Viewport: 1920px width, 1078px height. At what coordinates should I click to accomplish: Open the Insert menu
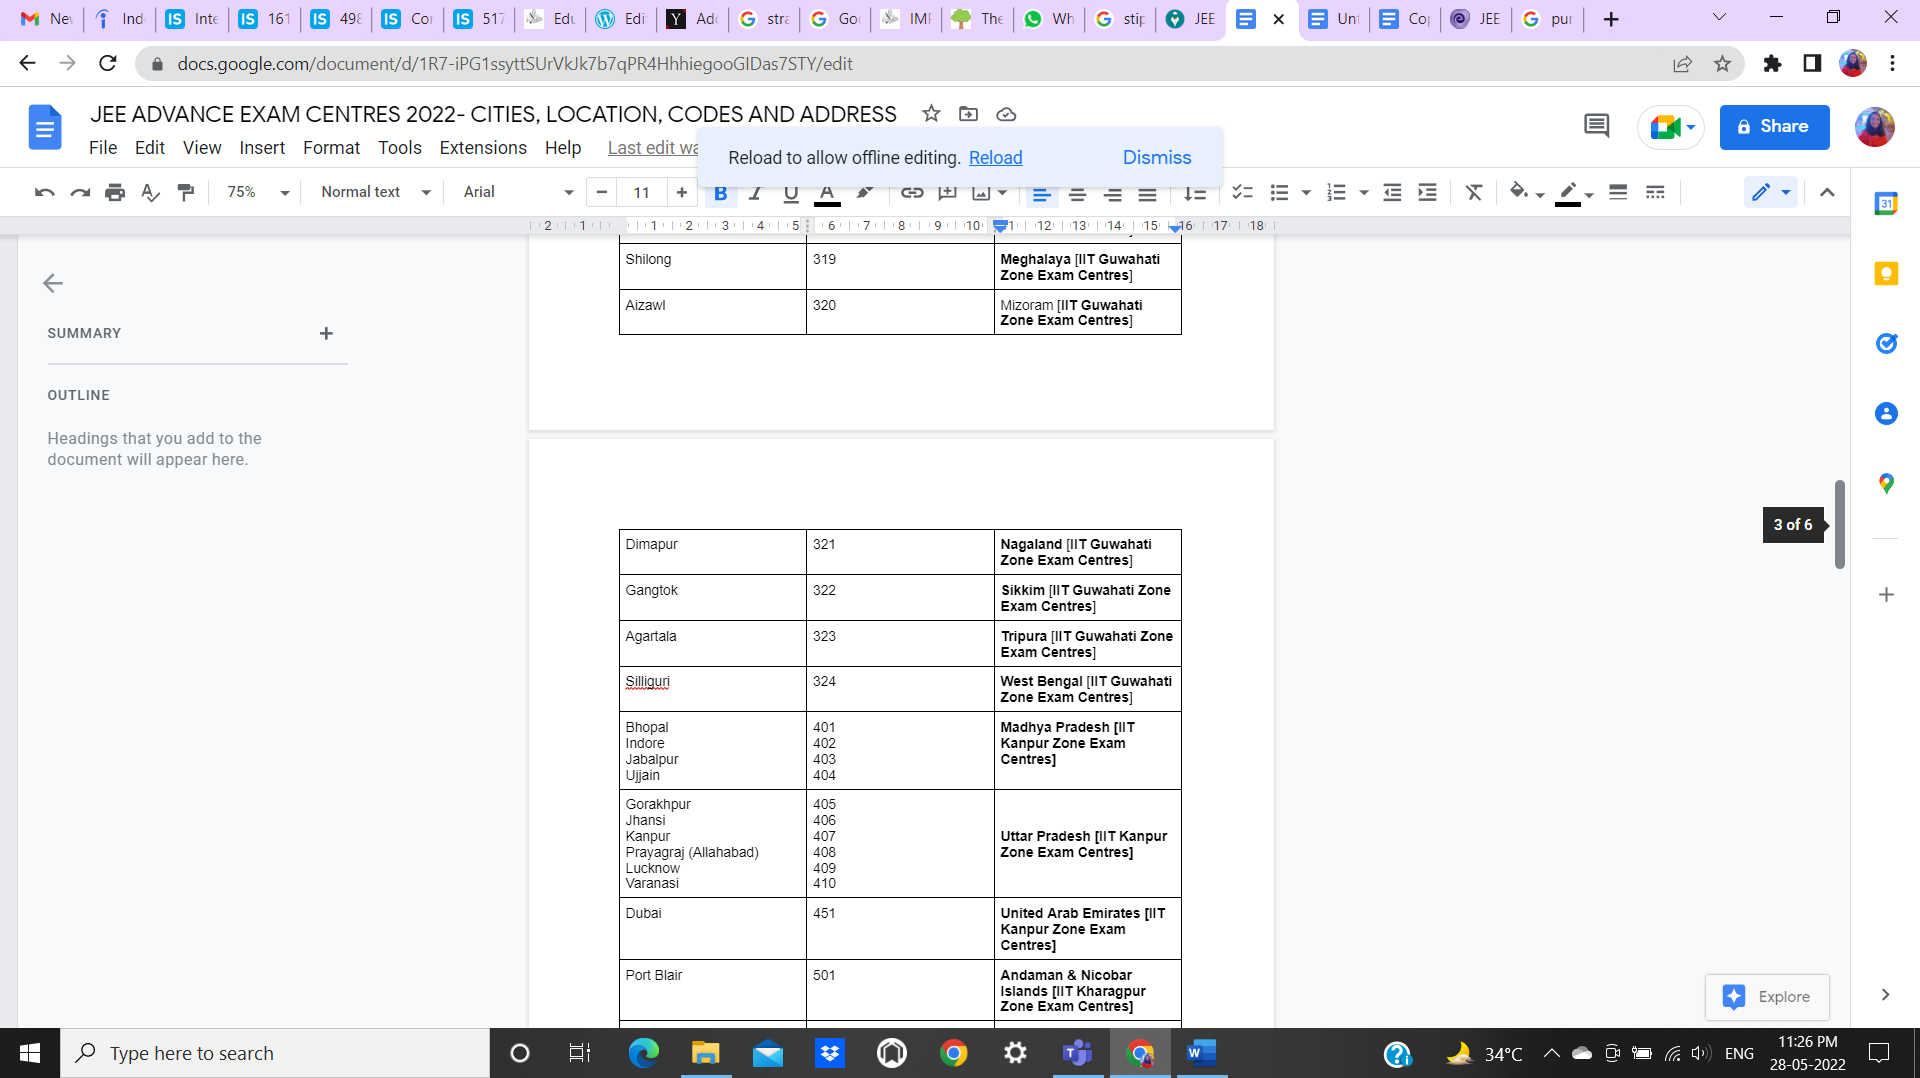pyautogui.click(x=262, y=148)
